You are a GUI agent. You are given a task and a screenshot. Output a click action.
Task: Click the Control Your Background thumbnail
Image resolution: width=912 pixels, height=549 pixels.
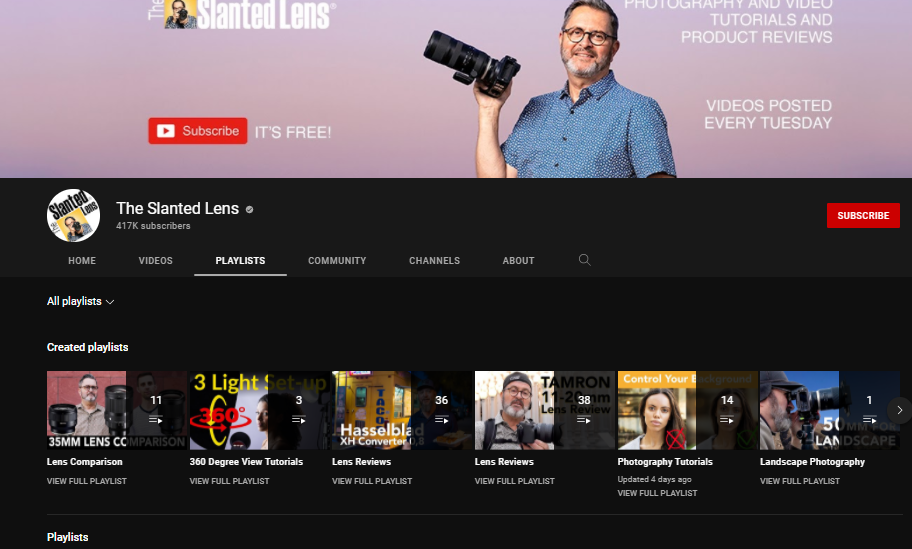pos(687,410)
